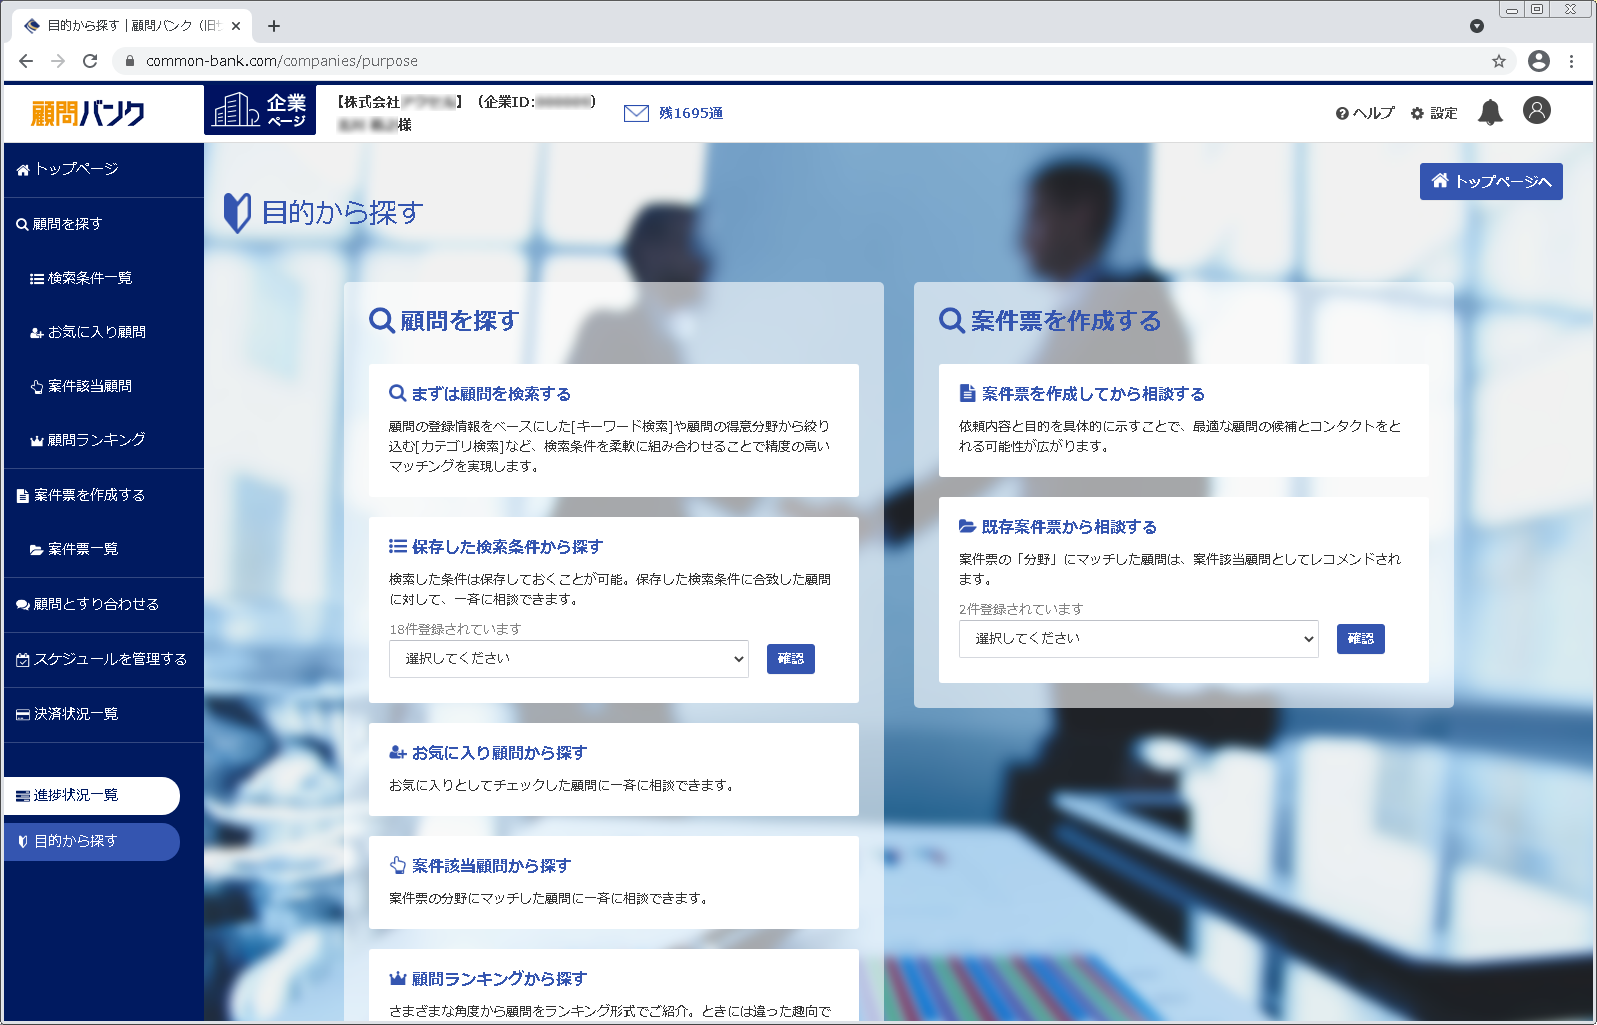
Task: Open a new browser tab
Action: click(x=274, y=26)
